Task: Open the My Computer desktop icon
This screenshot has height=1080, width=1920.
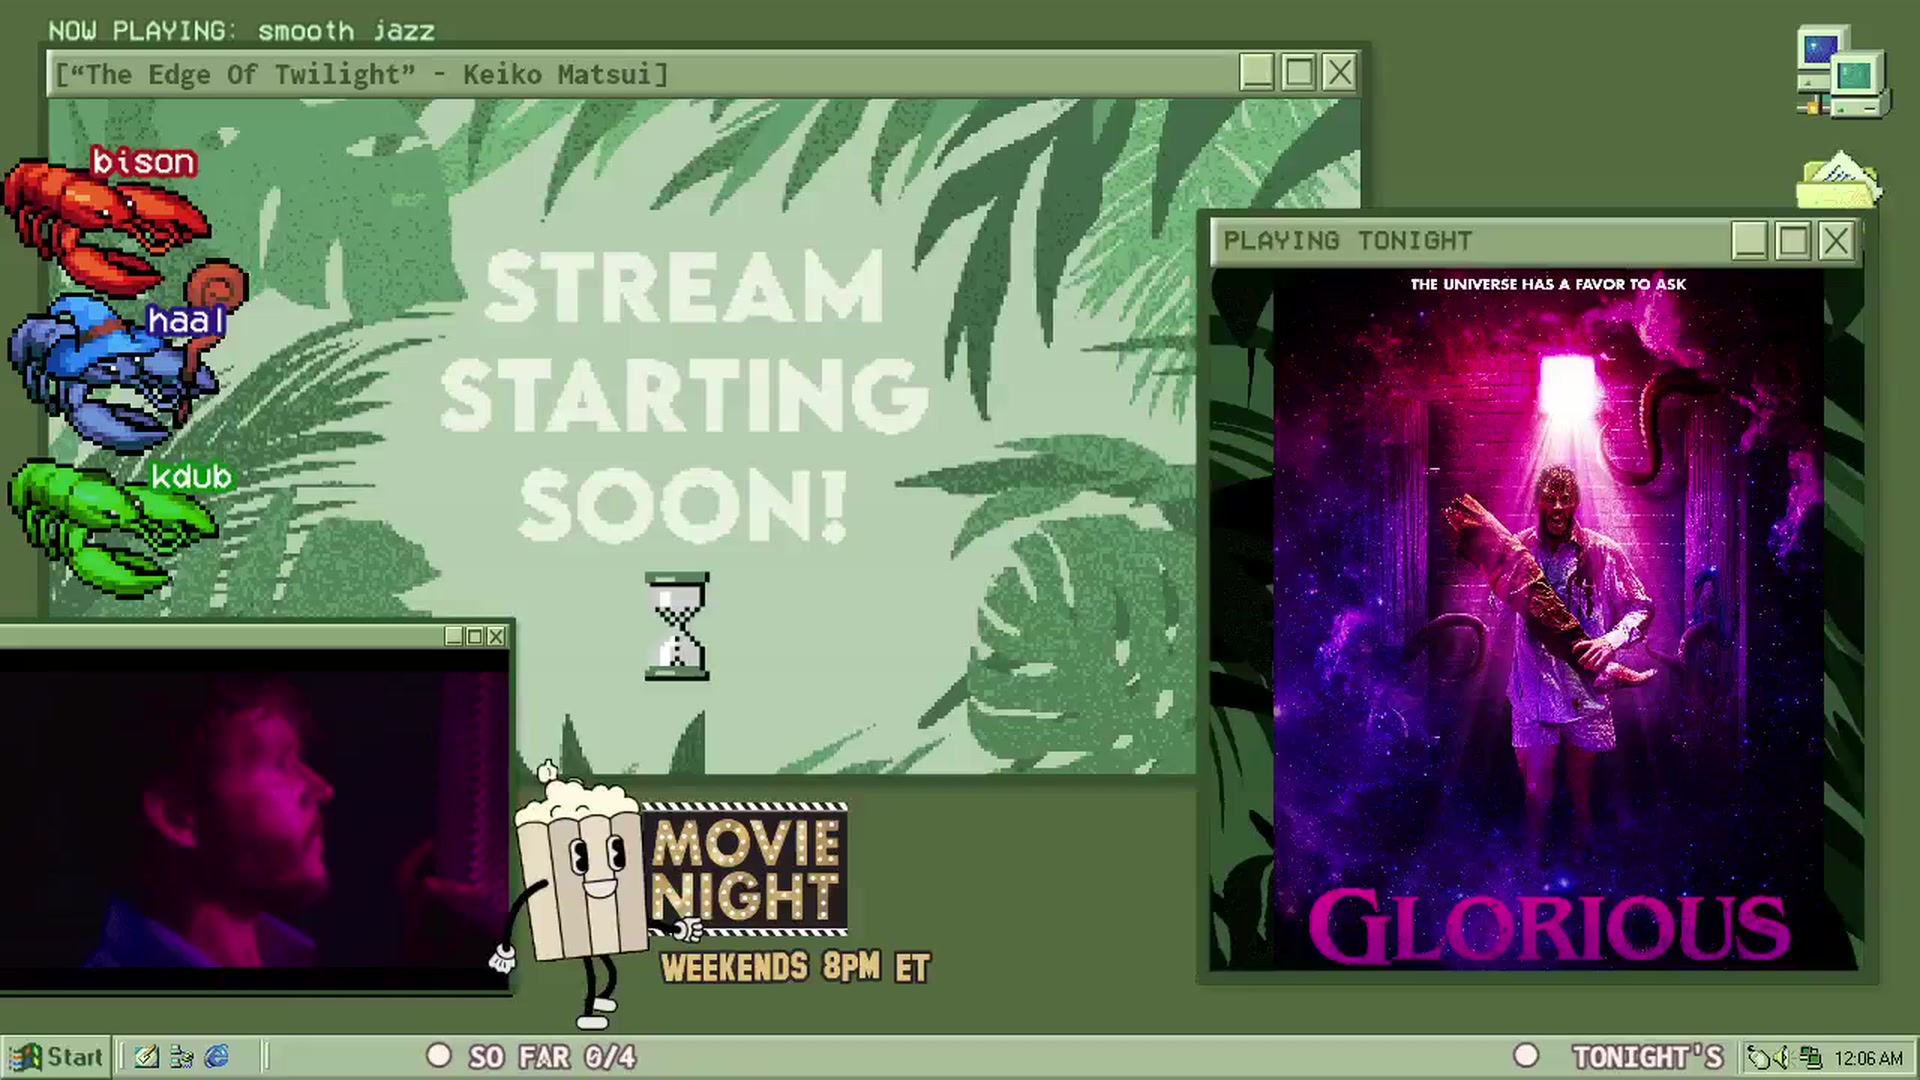Action: [x=1842, y=74]
